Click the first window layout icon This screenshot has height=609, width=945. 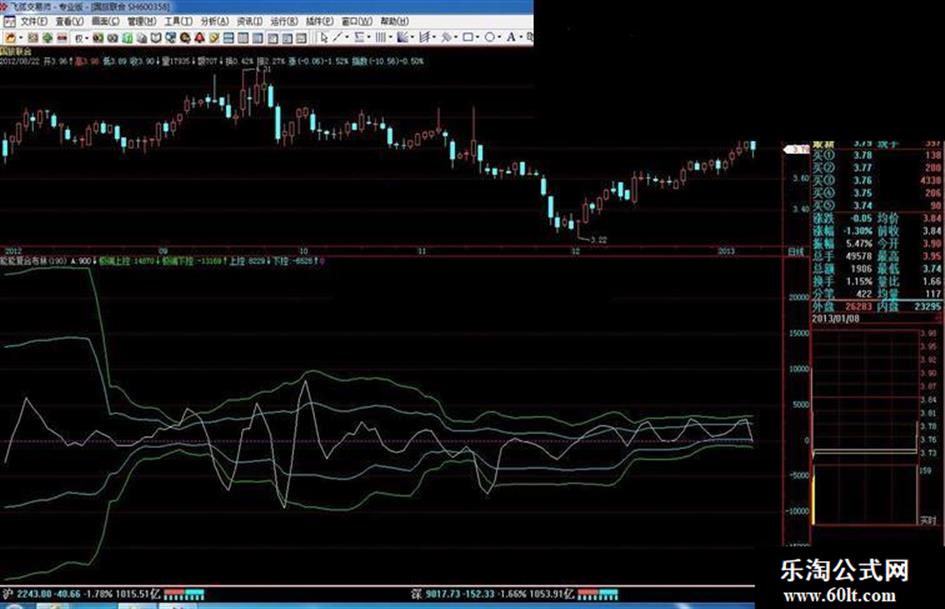click(228, 38)
